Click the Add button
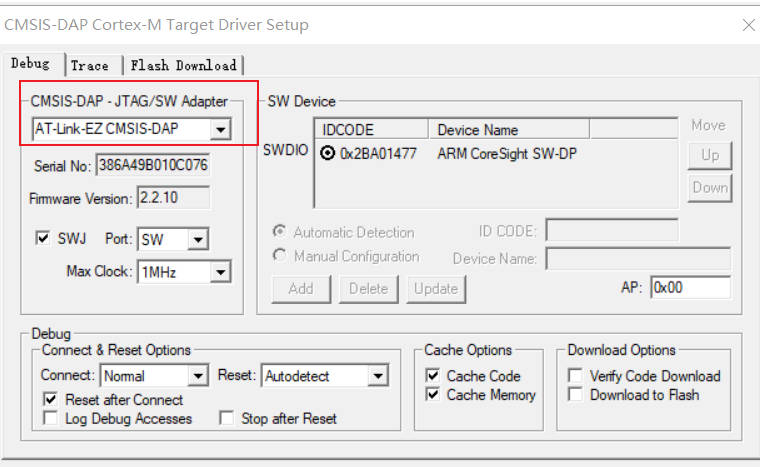The width and height of the screenshot is (760, 467). [301, 289]
